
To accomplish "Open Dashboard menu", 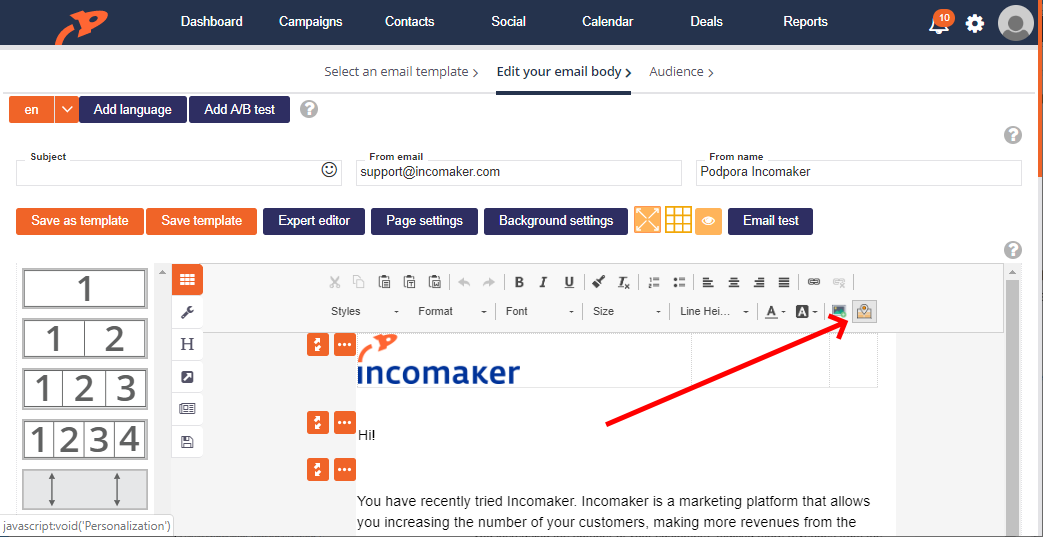I will click(x=212, y=22).
